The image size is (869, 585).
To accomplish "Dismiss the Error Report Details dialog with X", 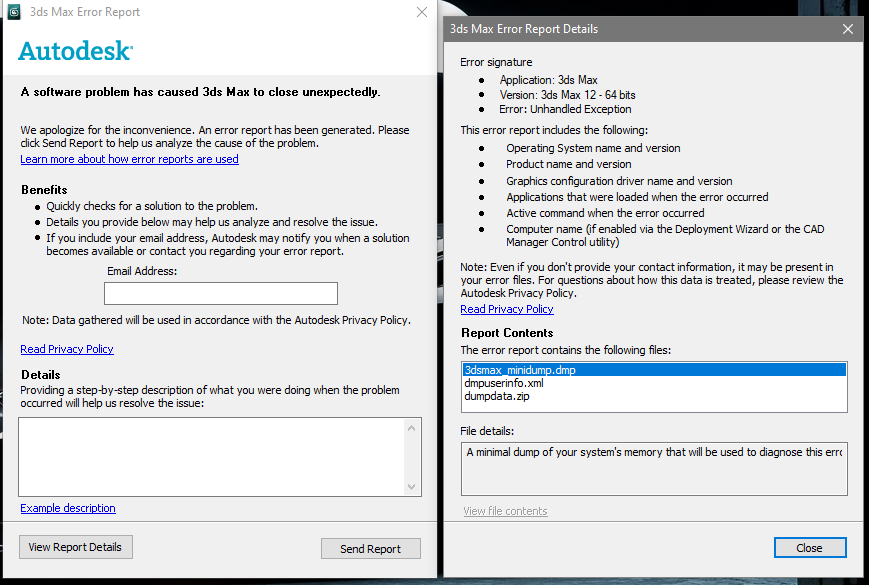I will pyautogui.click(x=847, y=28).
